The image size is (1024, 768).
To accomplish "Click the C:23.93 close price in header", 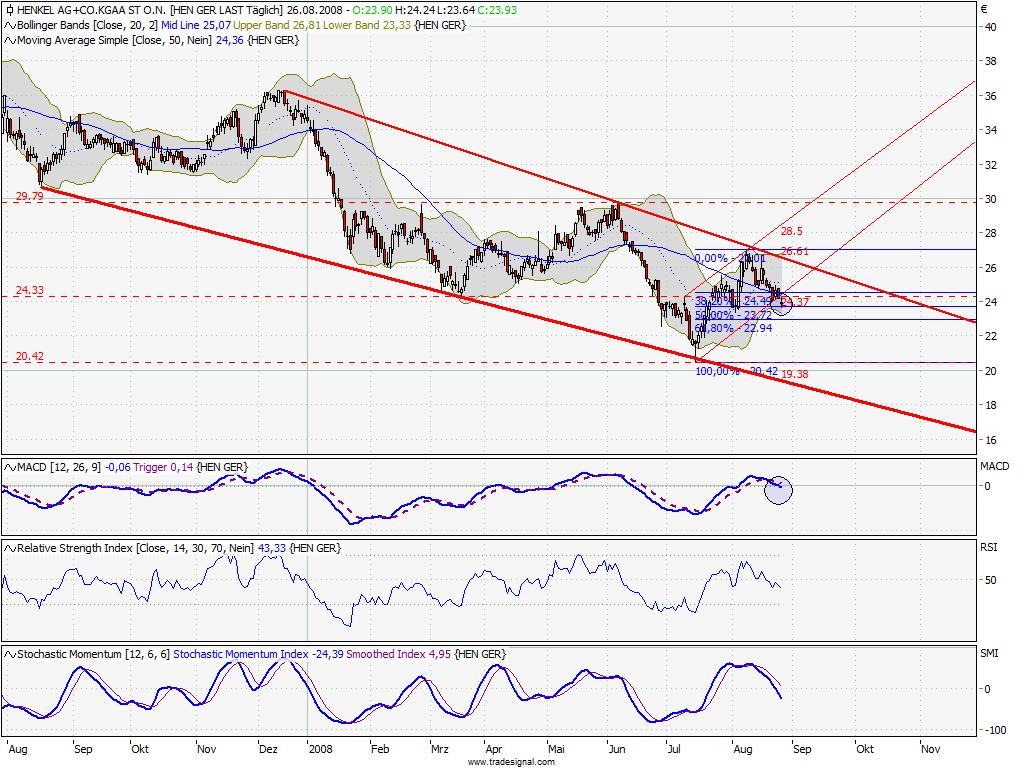I will tap(496, 10).
